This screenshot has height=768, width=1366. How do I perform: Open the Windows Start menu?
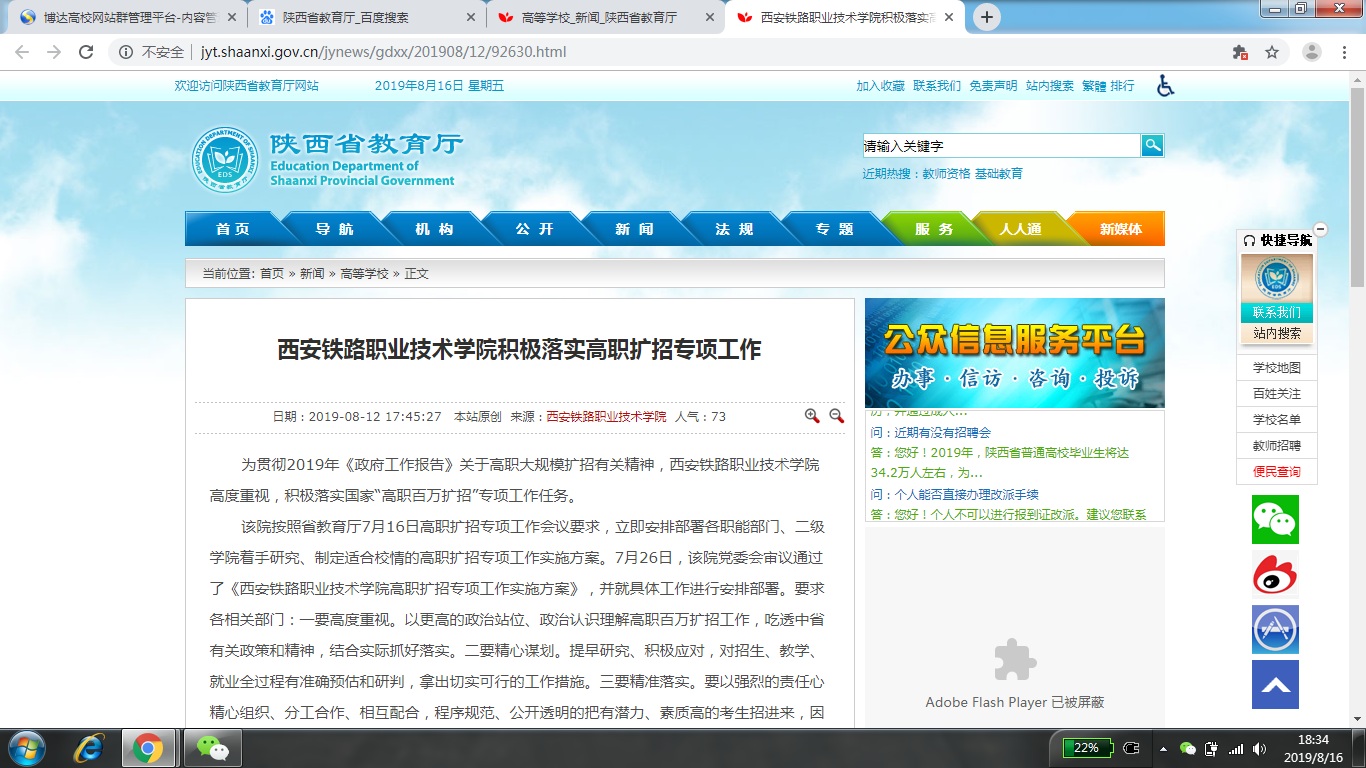tap(27, 748)
